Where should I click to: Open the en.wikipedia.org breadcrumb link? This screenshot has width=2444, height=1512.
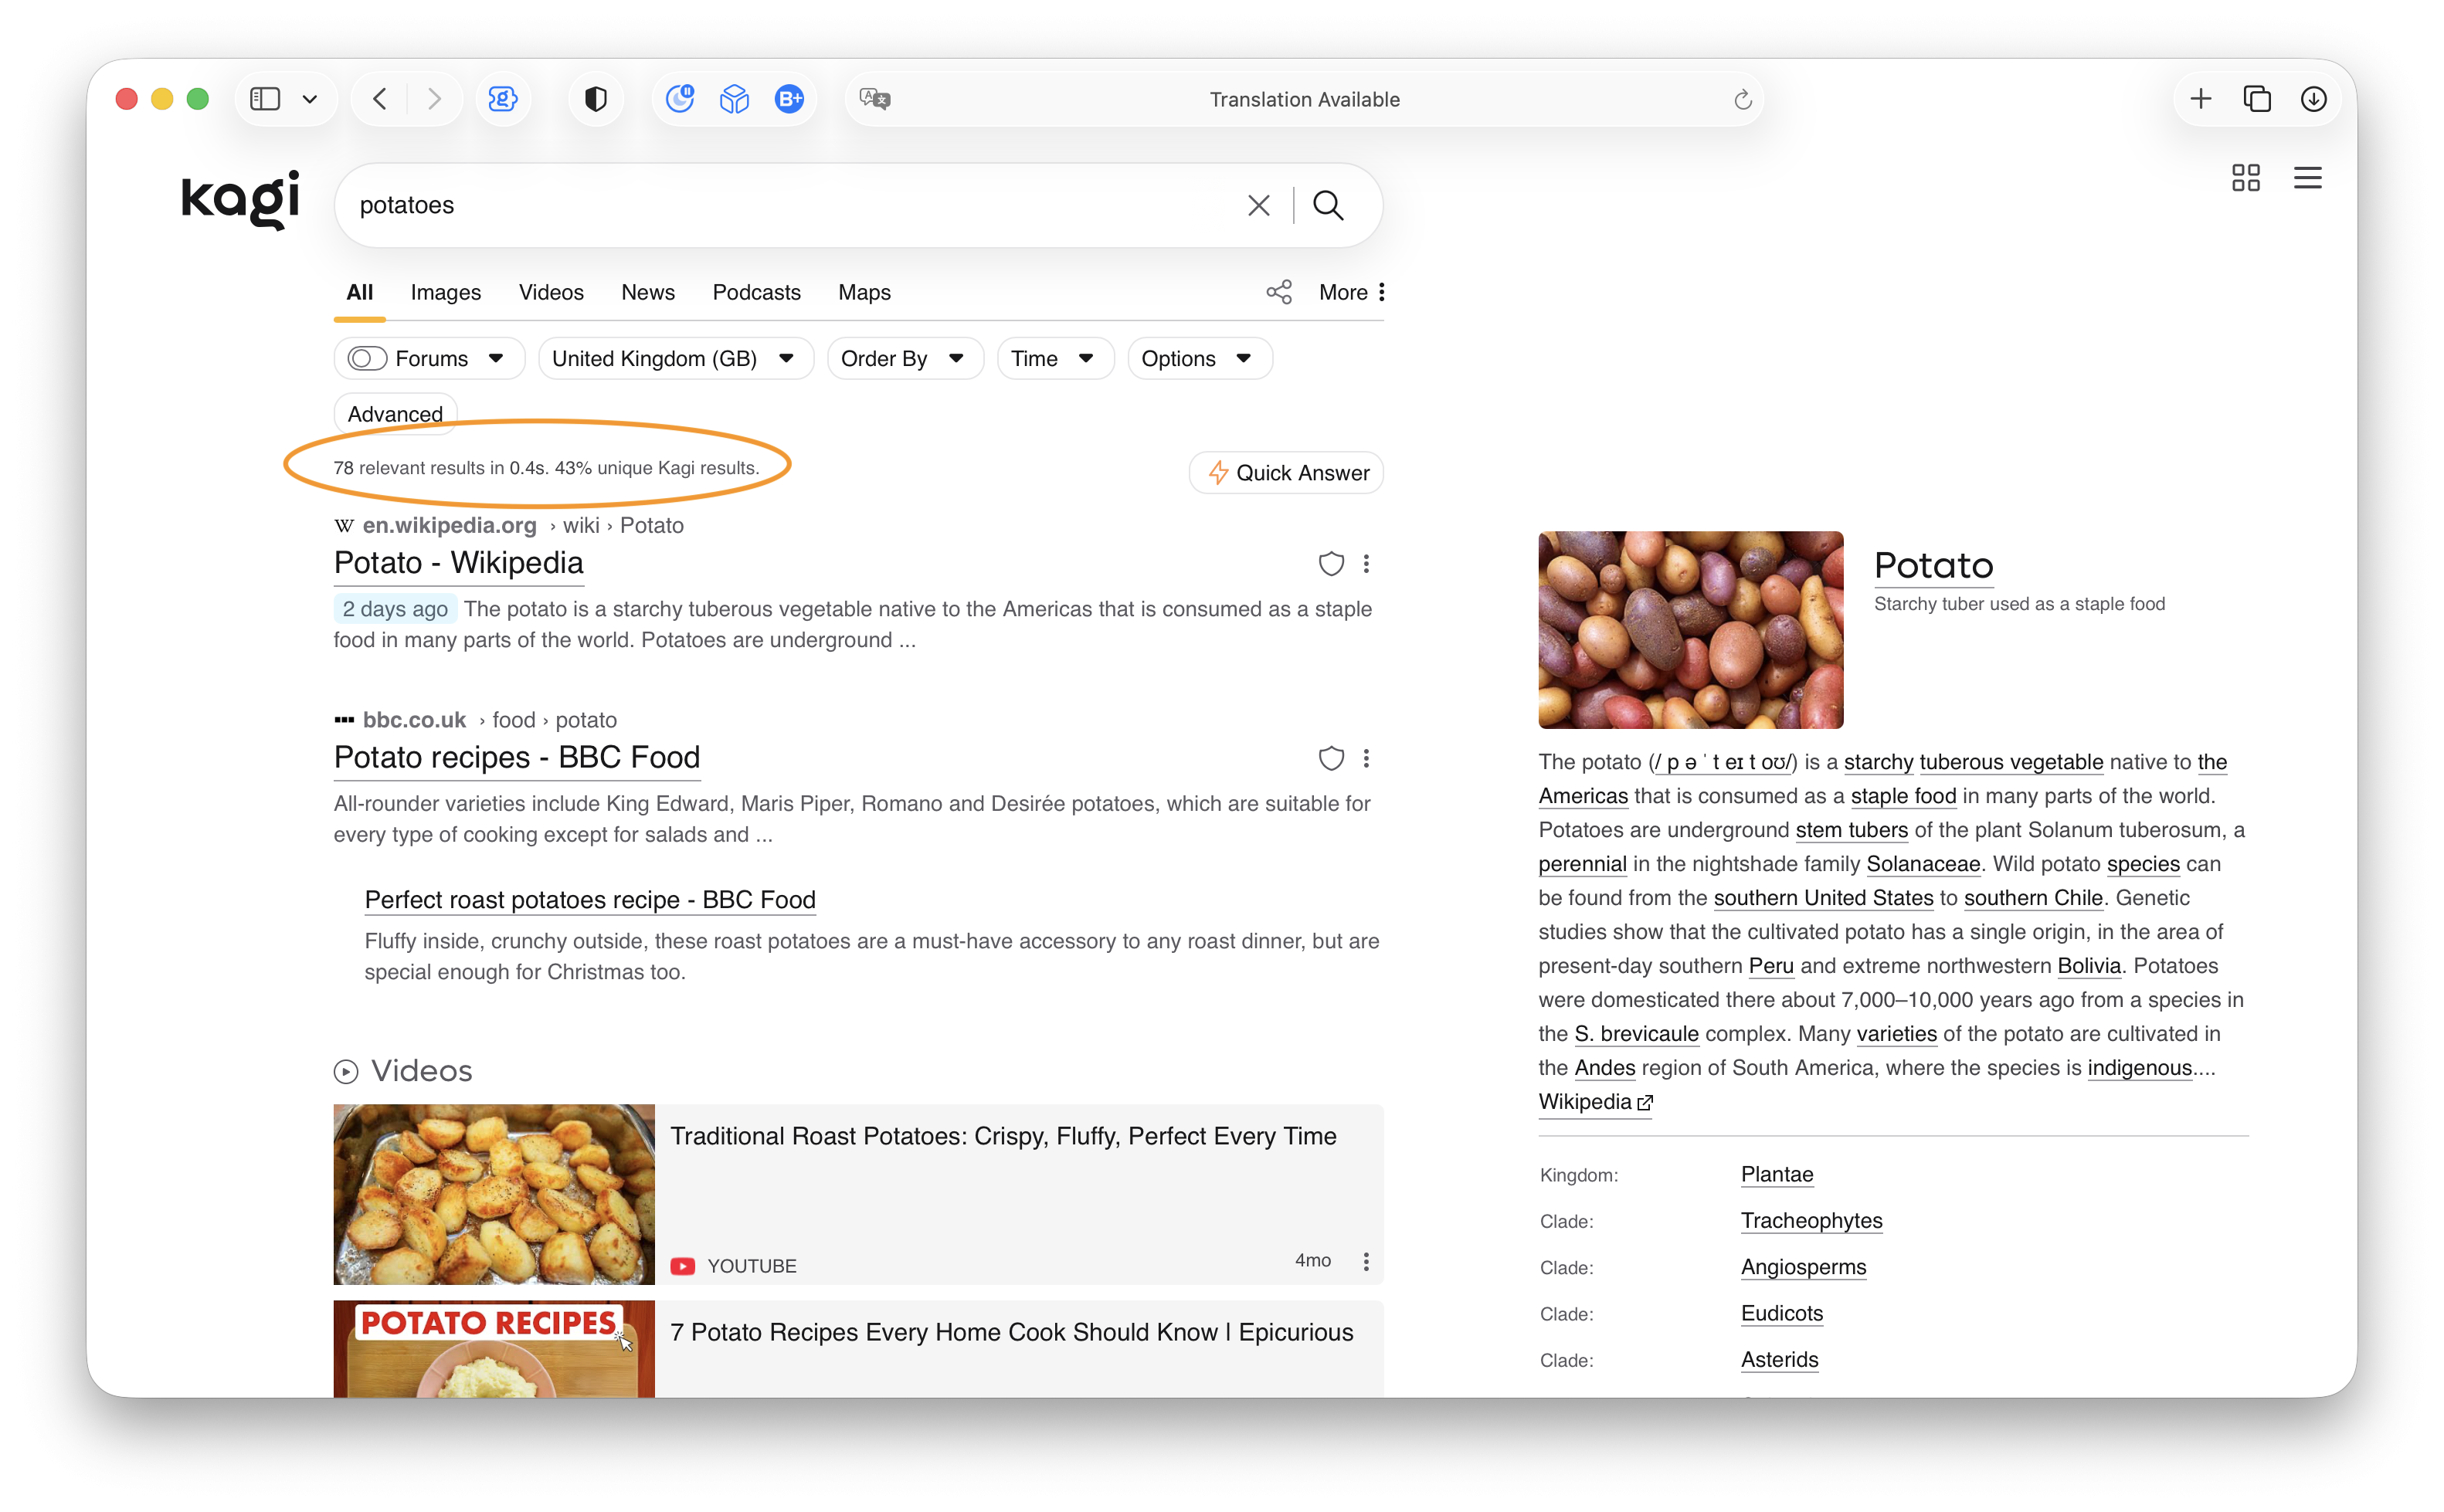449,526
